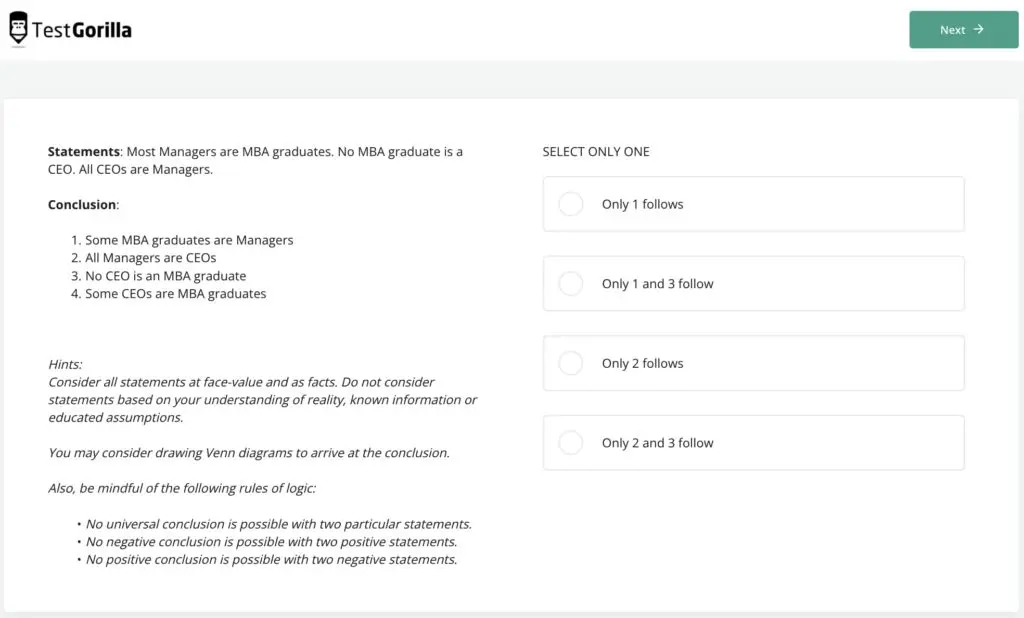This screenshot has height=618, width=1024.
Task: Click the bold "Statements" label
Action: click(x=83, y=151)
